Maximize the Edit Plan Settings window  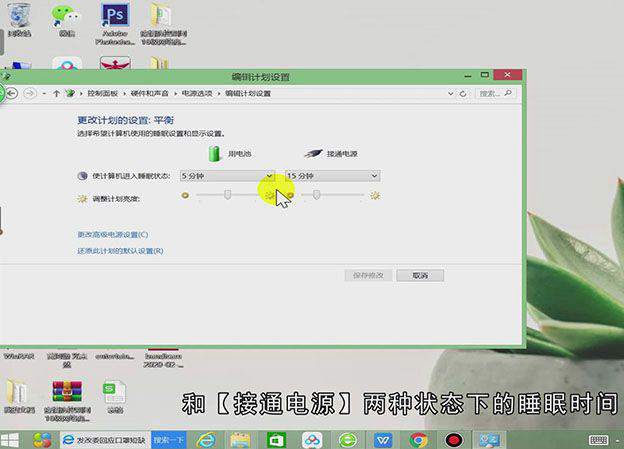485,75
